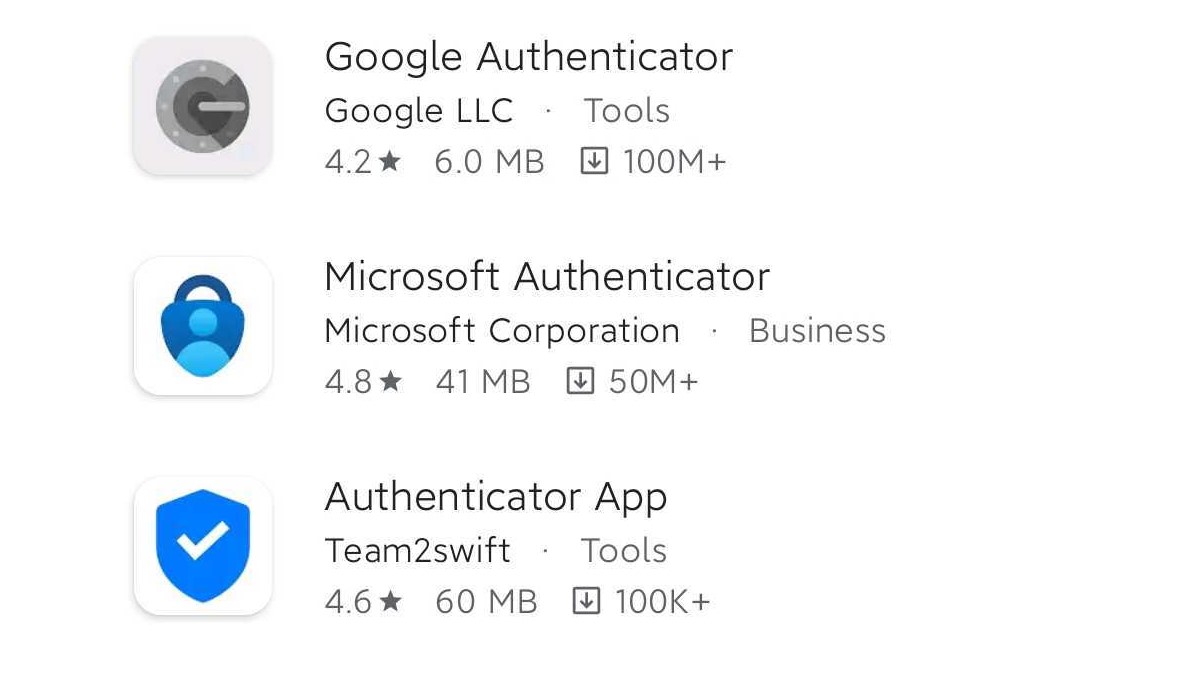Click the 41 MB size text
The width and height of the screenshot is (1200, 675).
[x=483, y=381]
